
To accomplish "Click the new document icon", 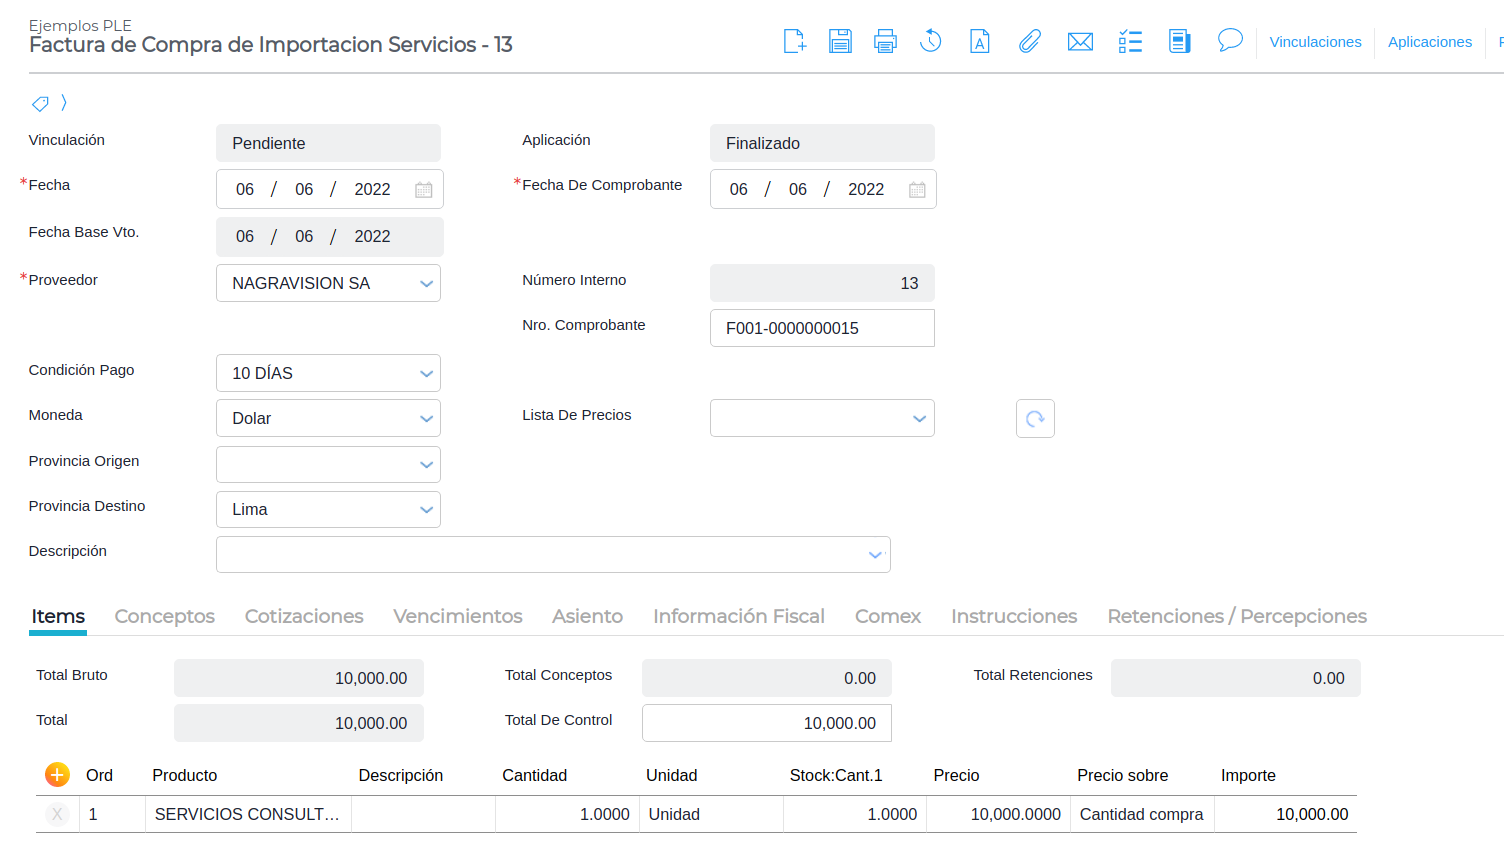I will click(794, 41).
